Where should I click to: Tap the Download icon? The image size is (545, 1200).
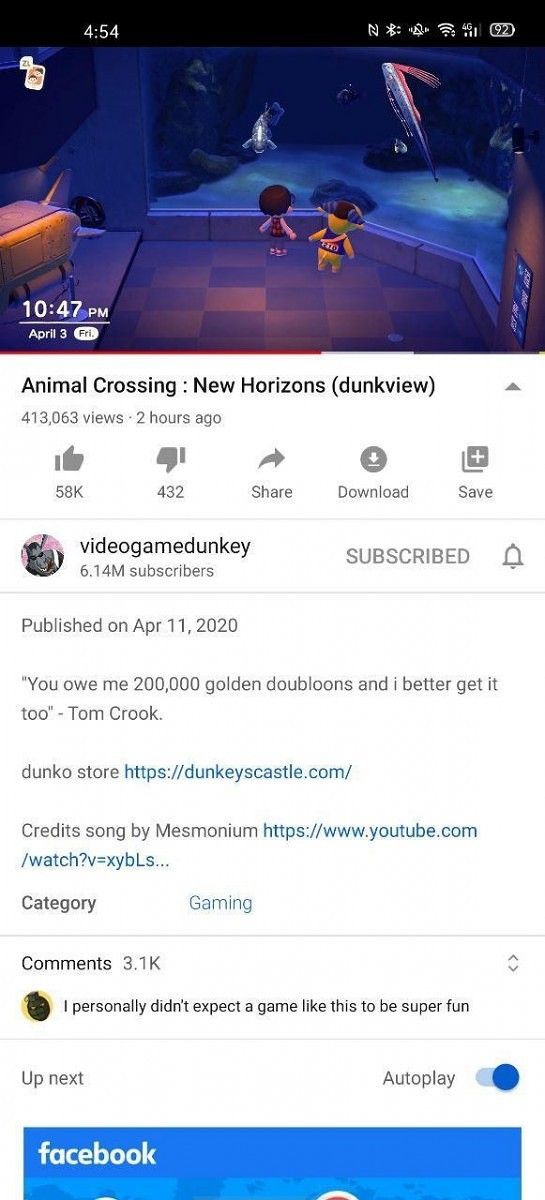click(373, 460)
